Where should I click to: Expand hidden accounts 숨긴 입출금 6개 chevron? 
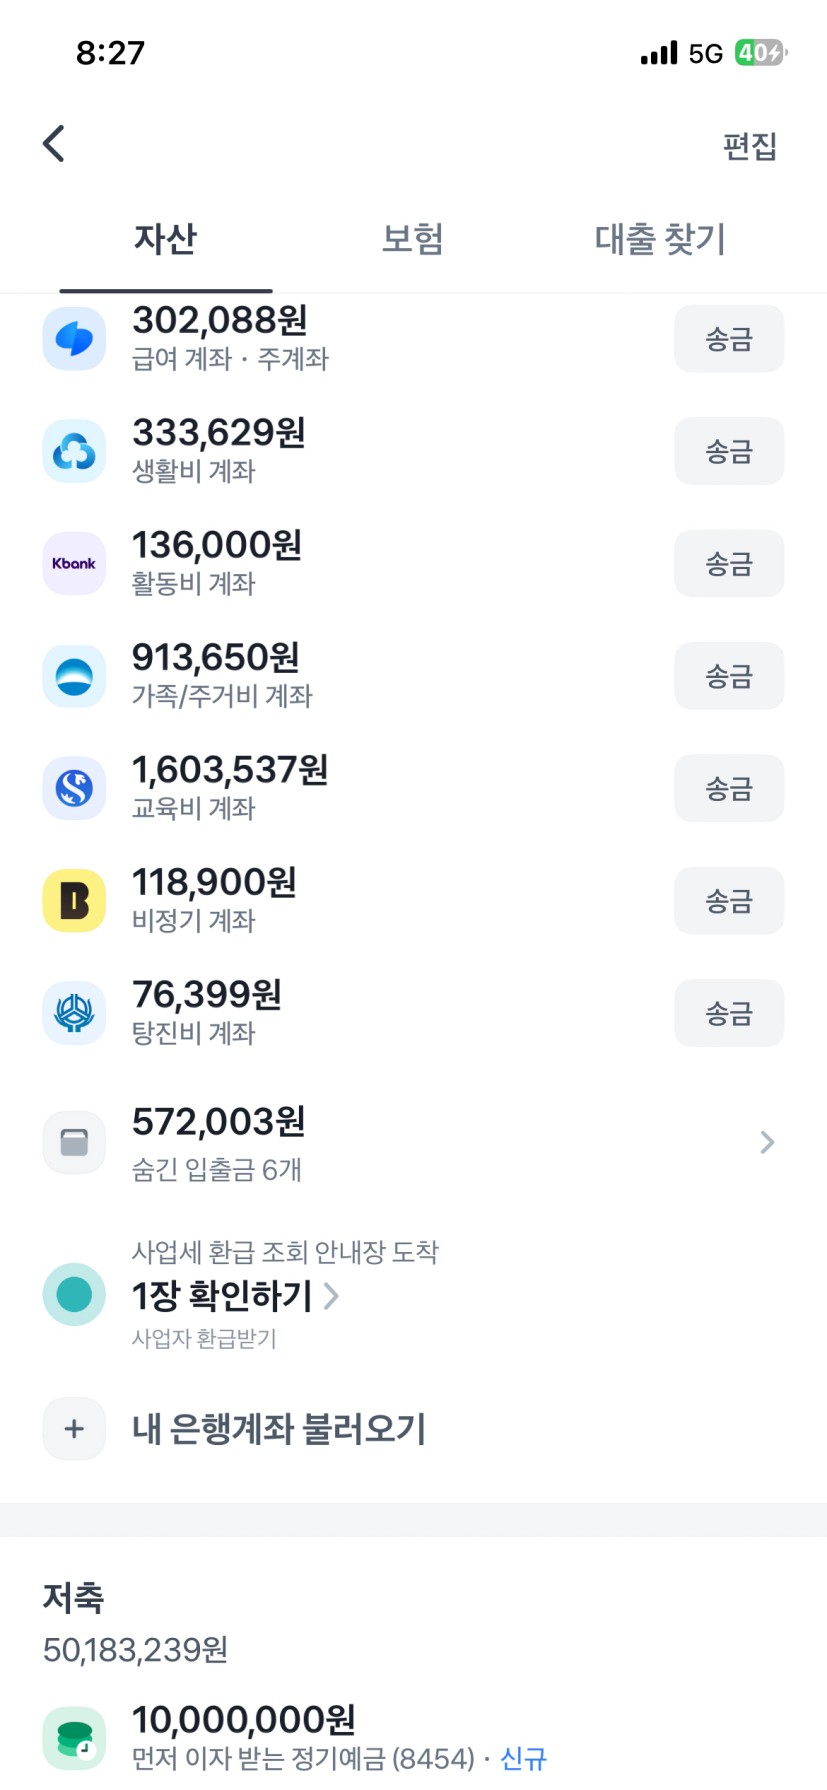767,1142
